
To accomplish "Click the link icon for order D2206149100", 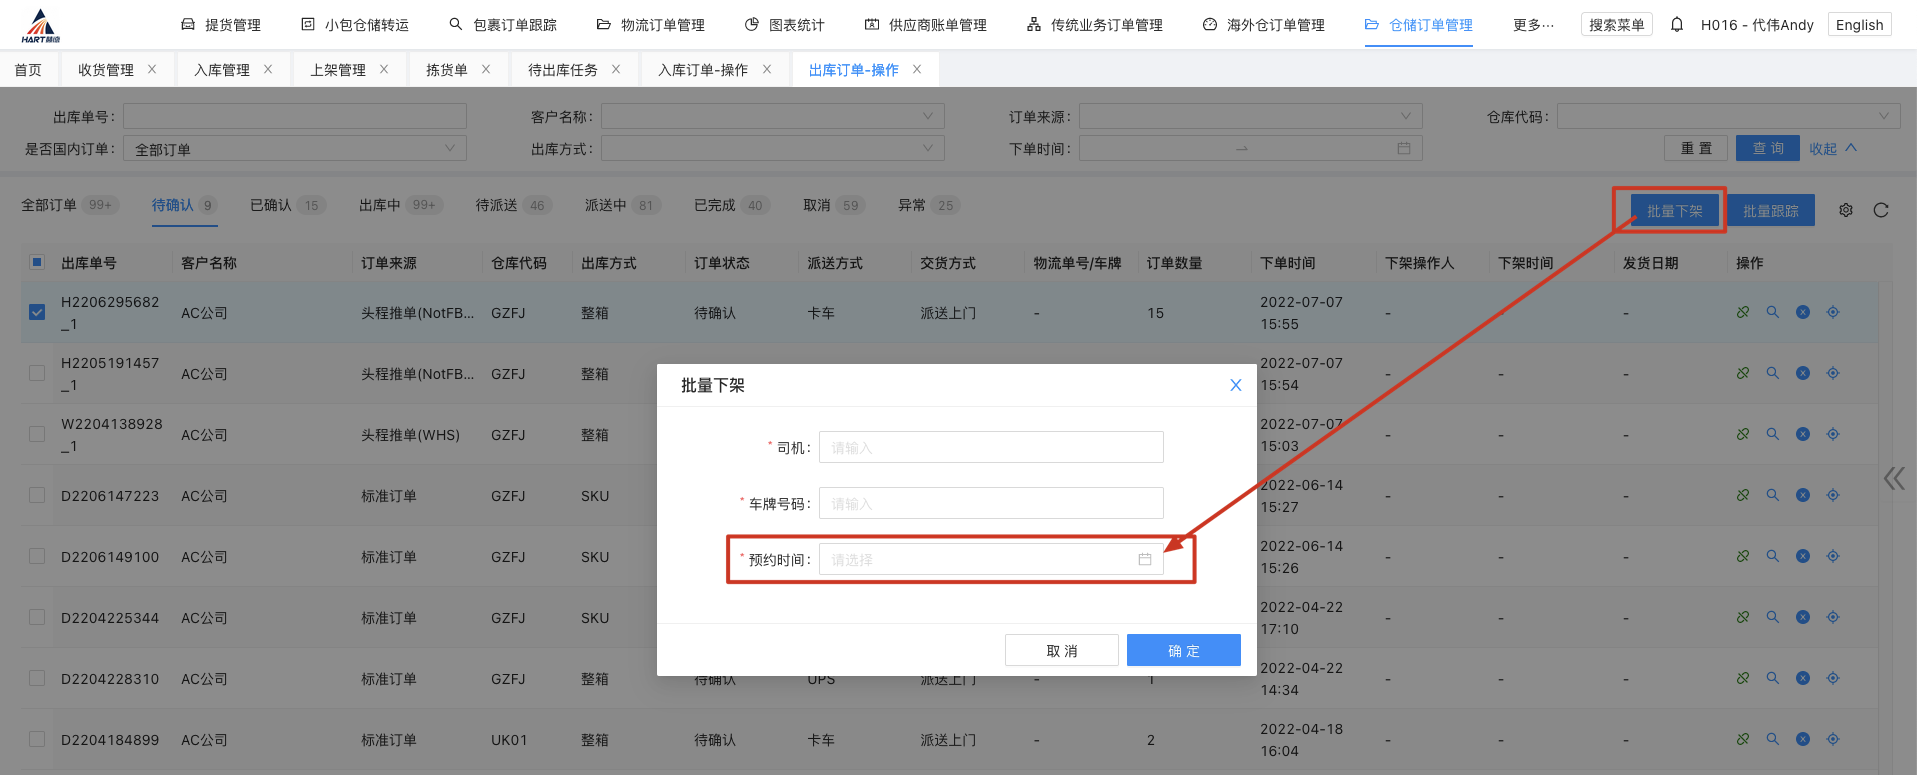I will (x=1743, y=556).
